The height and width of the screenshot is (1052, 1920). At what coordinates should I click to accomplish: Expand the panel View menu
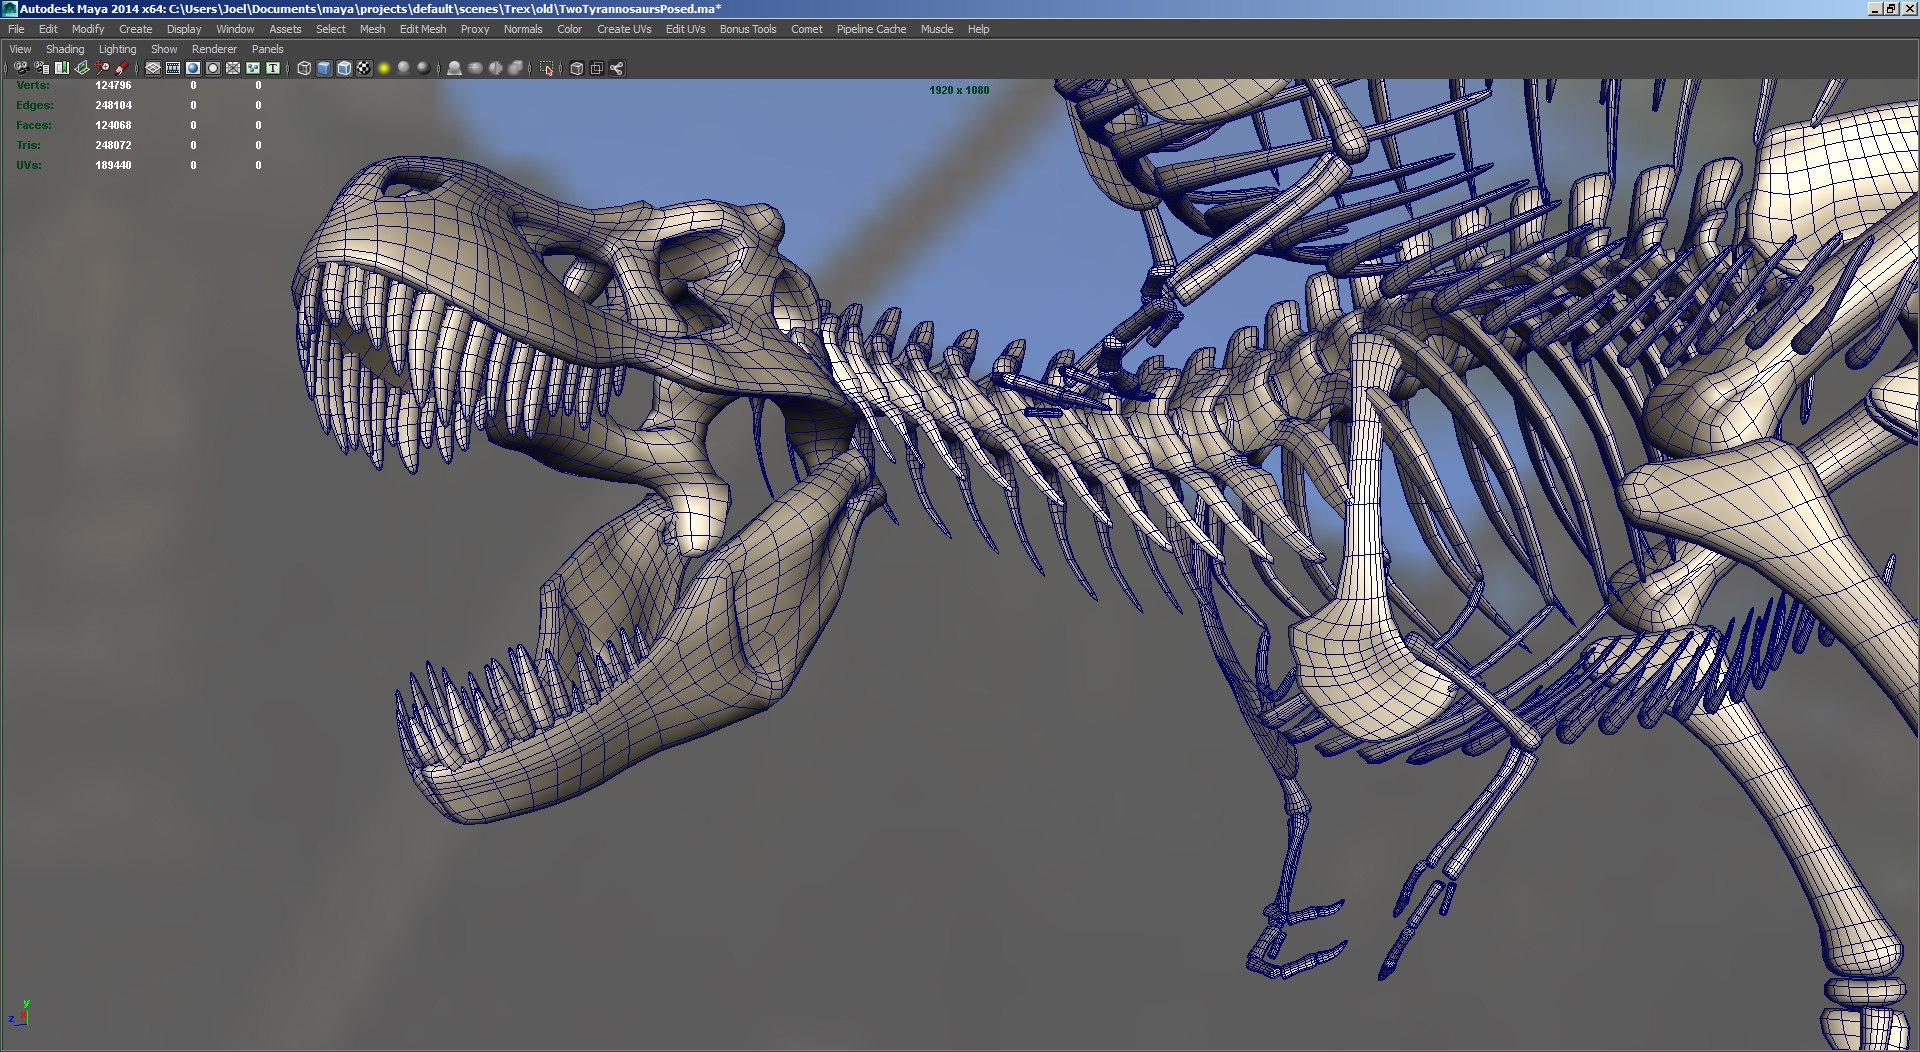20,49
